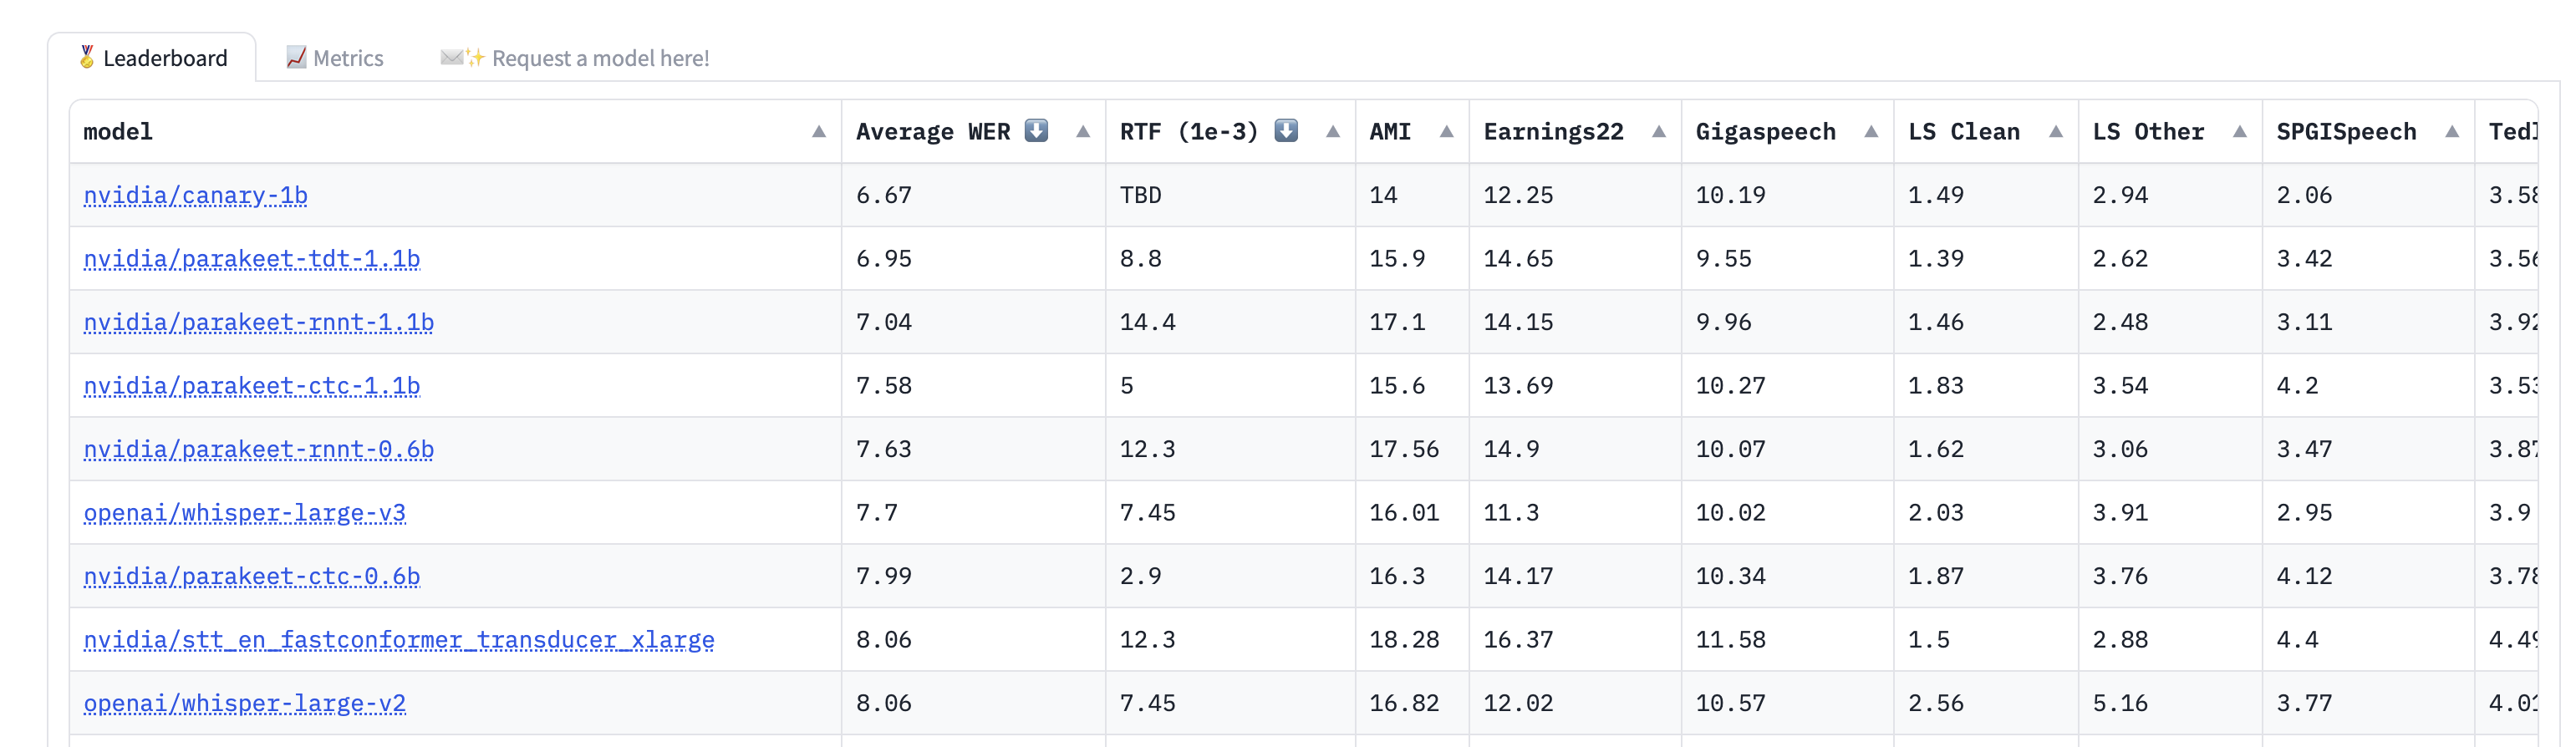
Task: Open the nvidia/canary-1b model link
Action: pyautogui.click(x=195, y=195)
